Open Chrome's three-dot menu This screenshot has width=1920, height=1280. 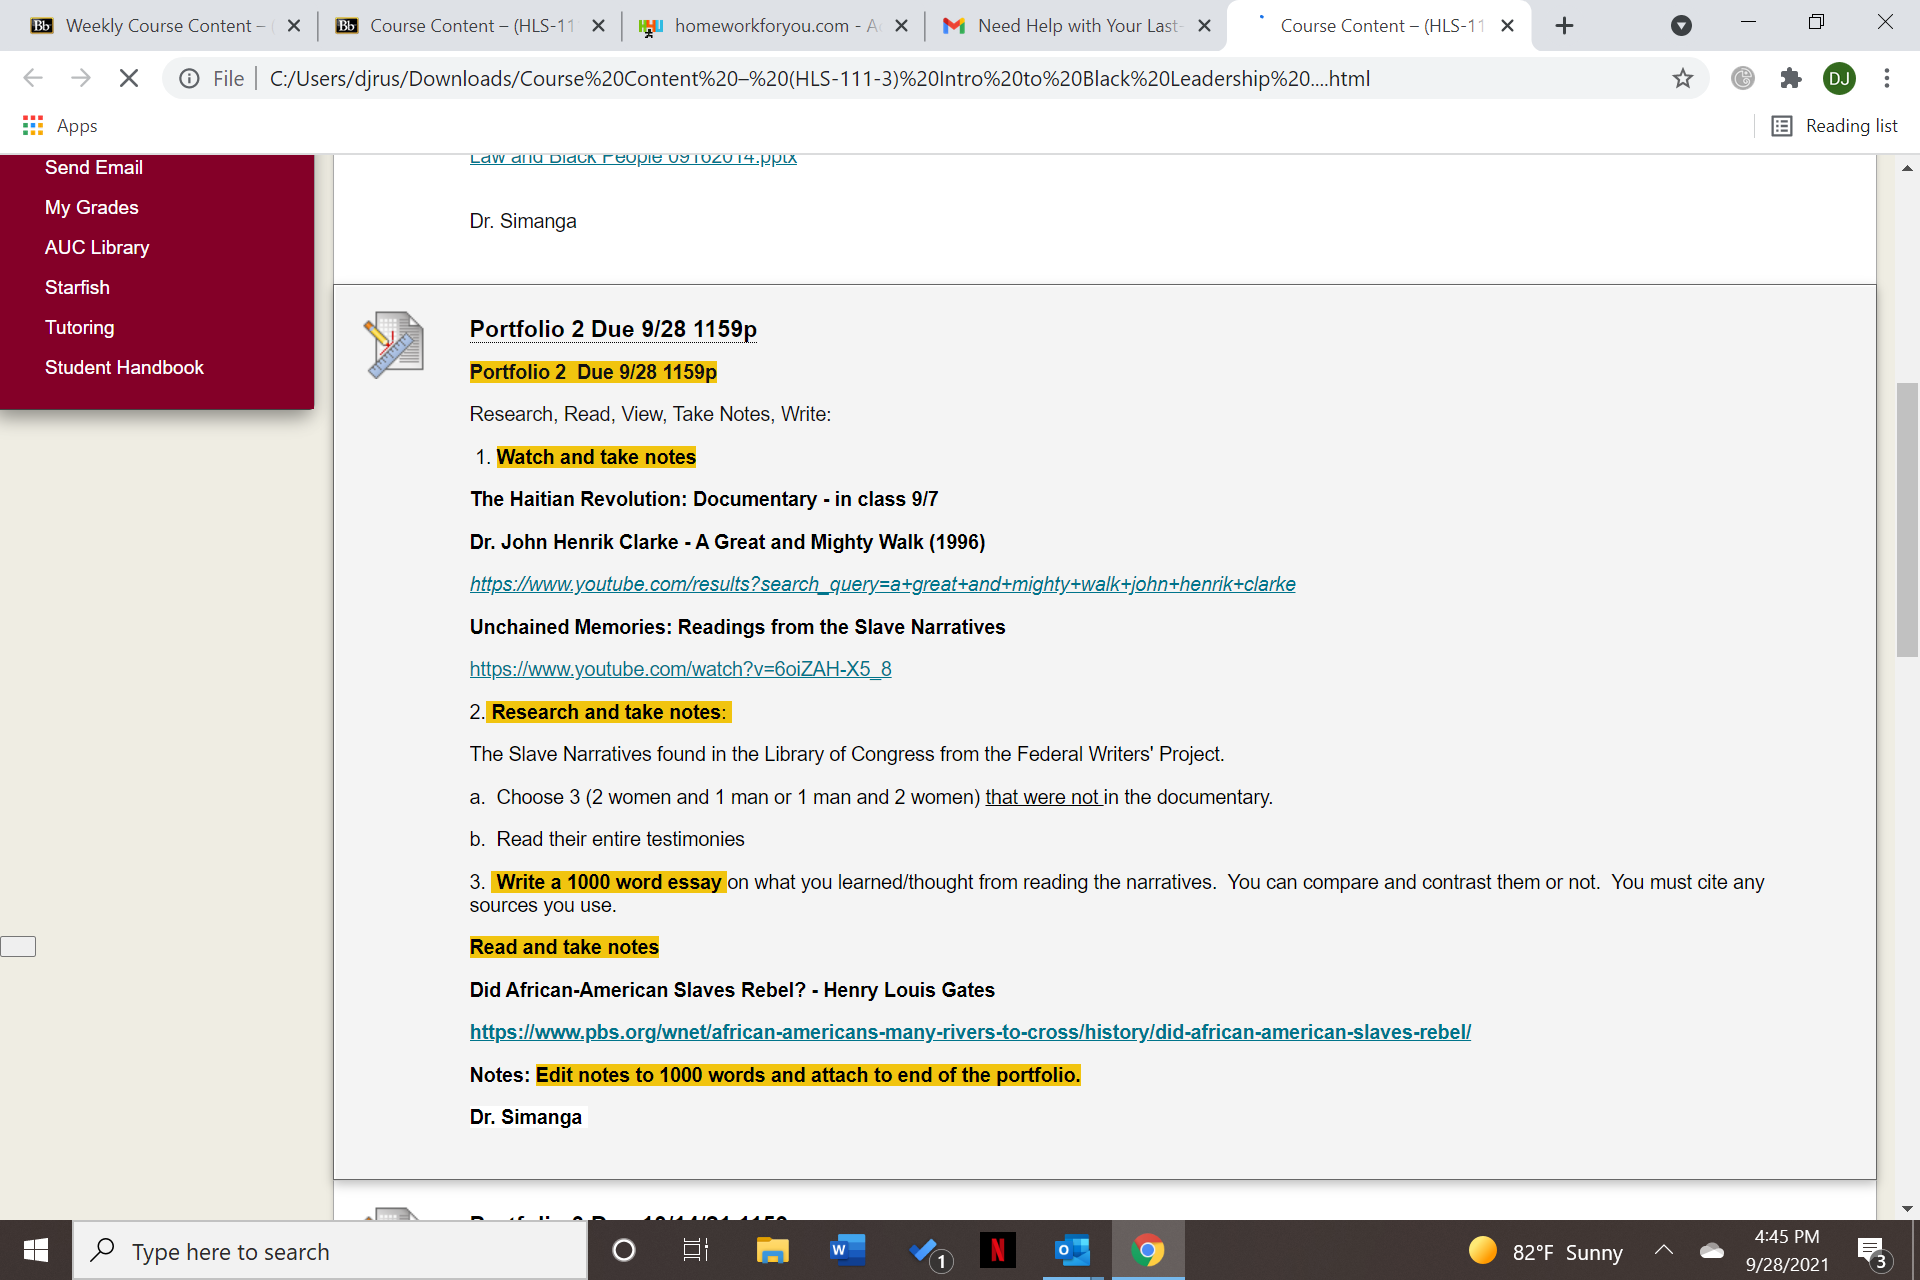tap(1886, 78)
